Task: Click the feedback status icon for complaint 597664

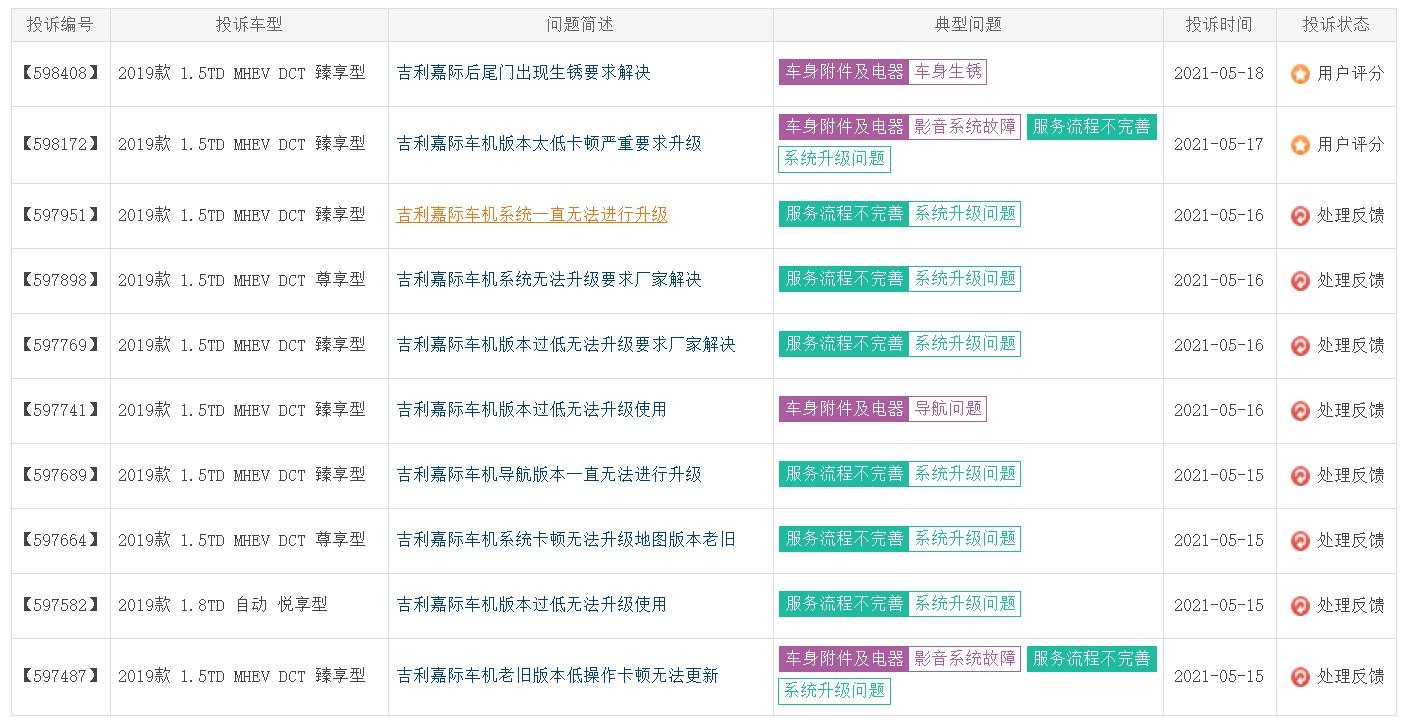Action: click(x=1300, y=541)
